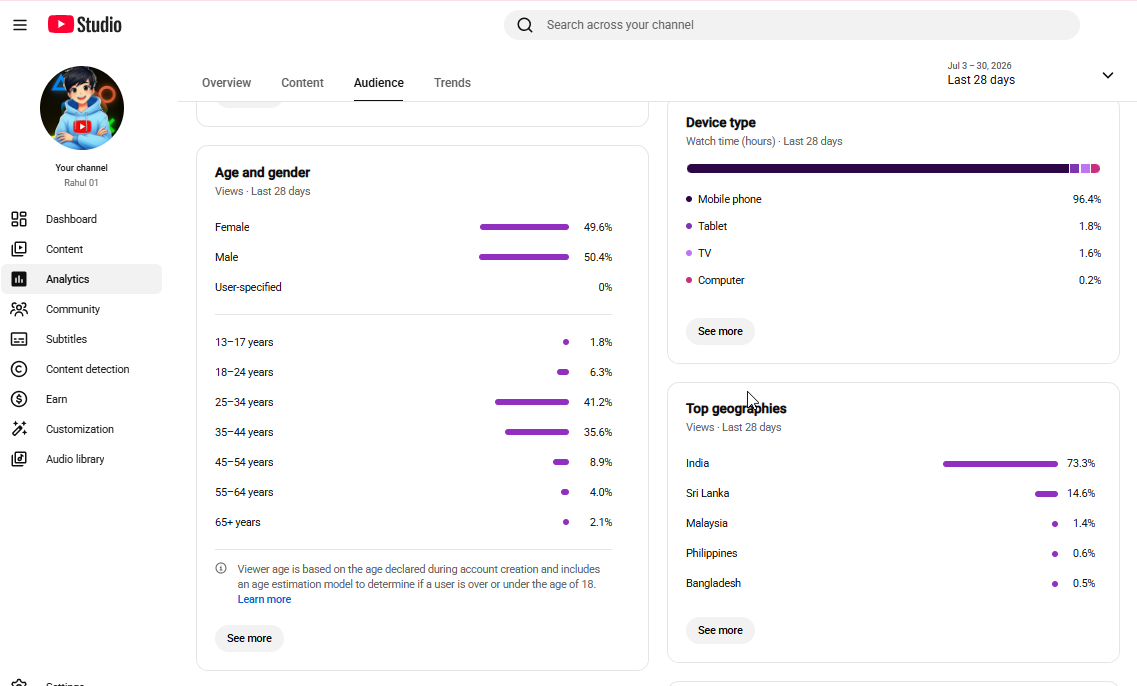Viewport: 1137px width, 686px height.
Task: Click the Top geographies card title
Action: tap(736, 408)
